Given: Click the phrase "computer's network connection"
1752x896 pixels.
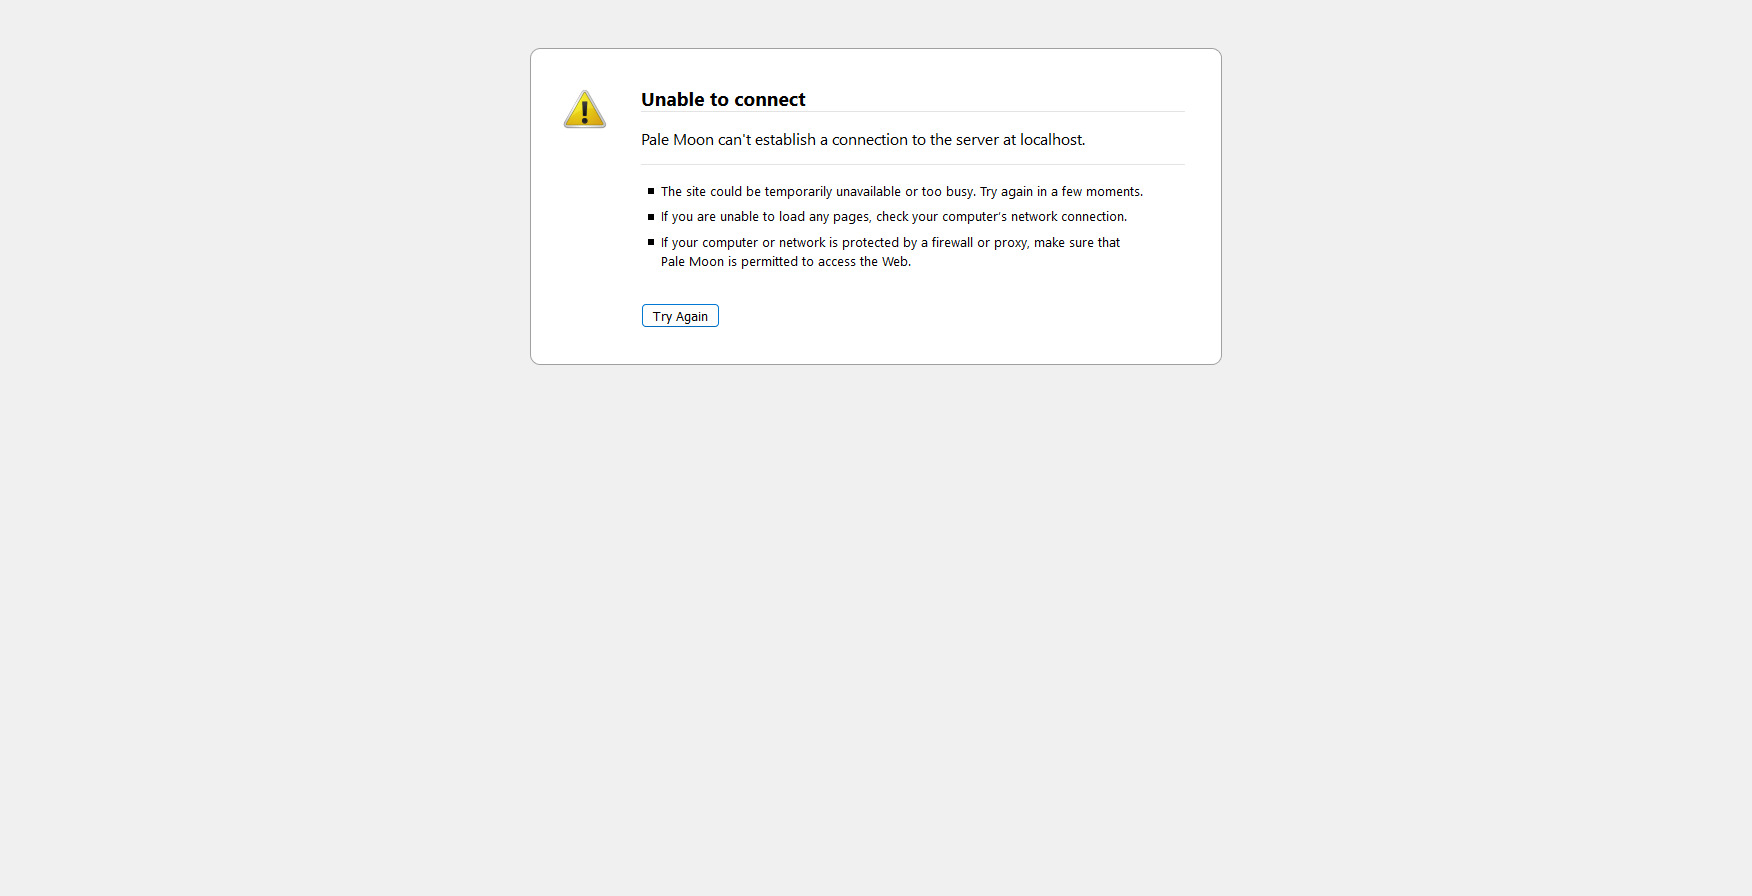Looking at the screenshot, I should tap(1033, 217).
